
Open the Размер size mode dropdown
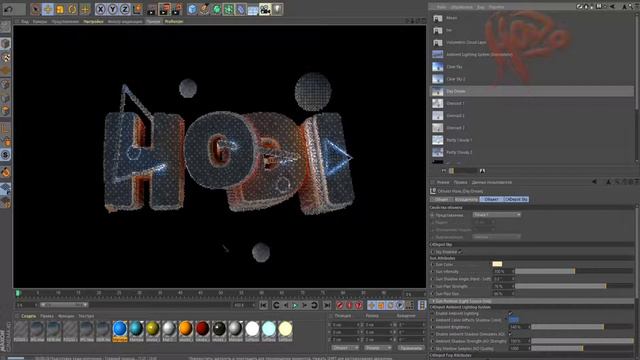[x=377, y=348]
